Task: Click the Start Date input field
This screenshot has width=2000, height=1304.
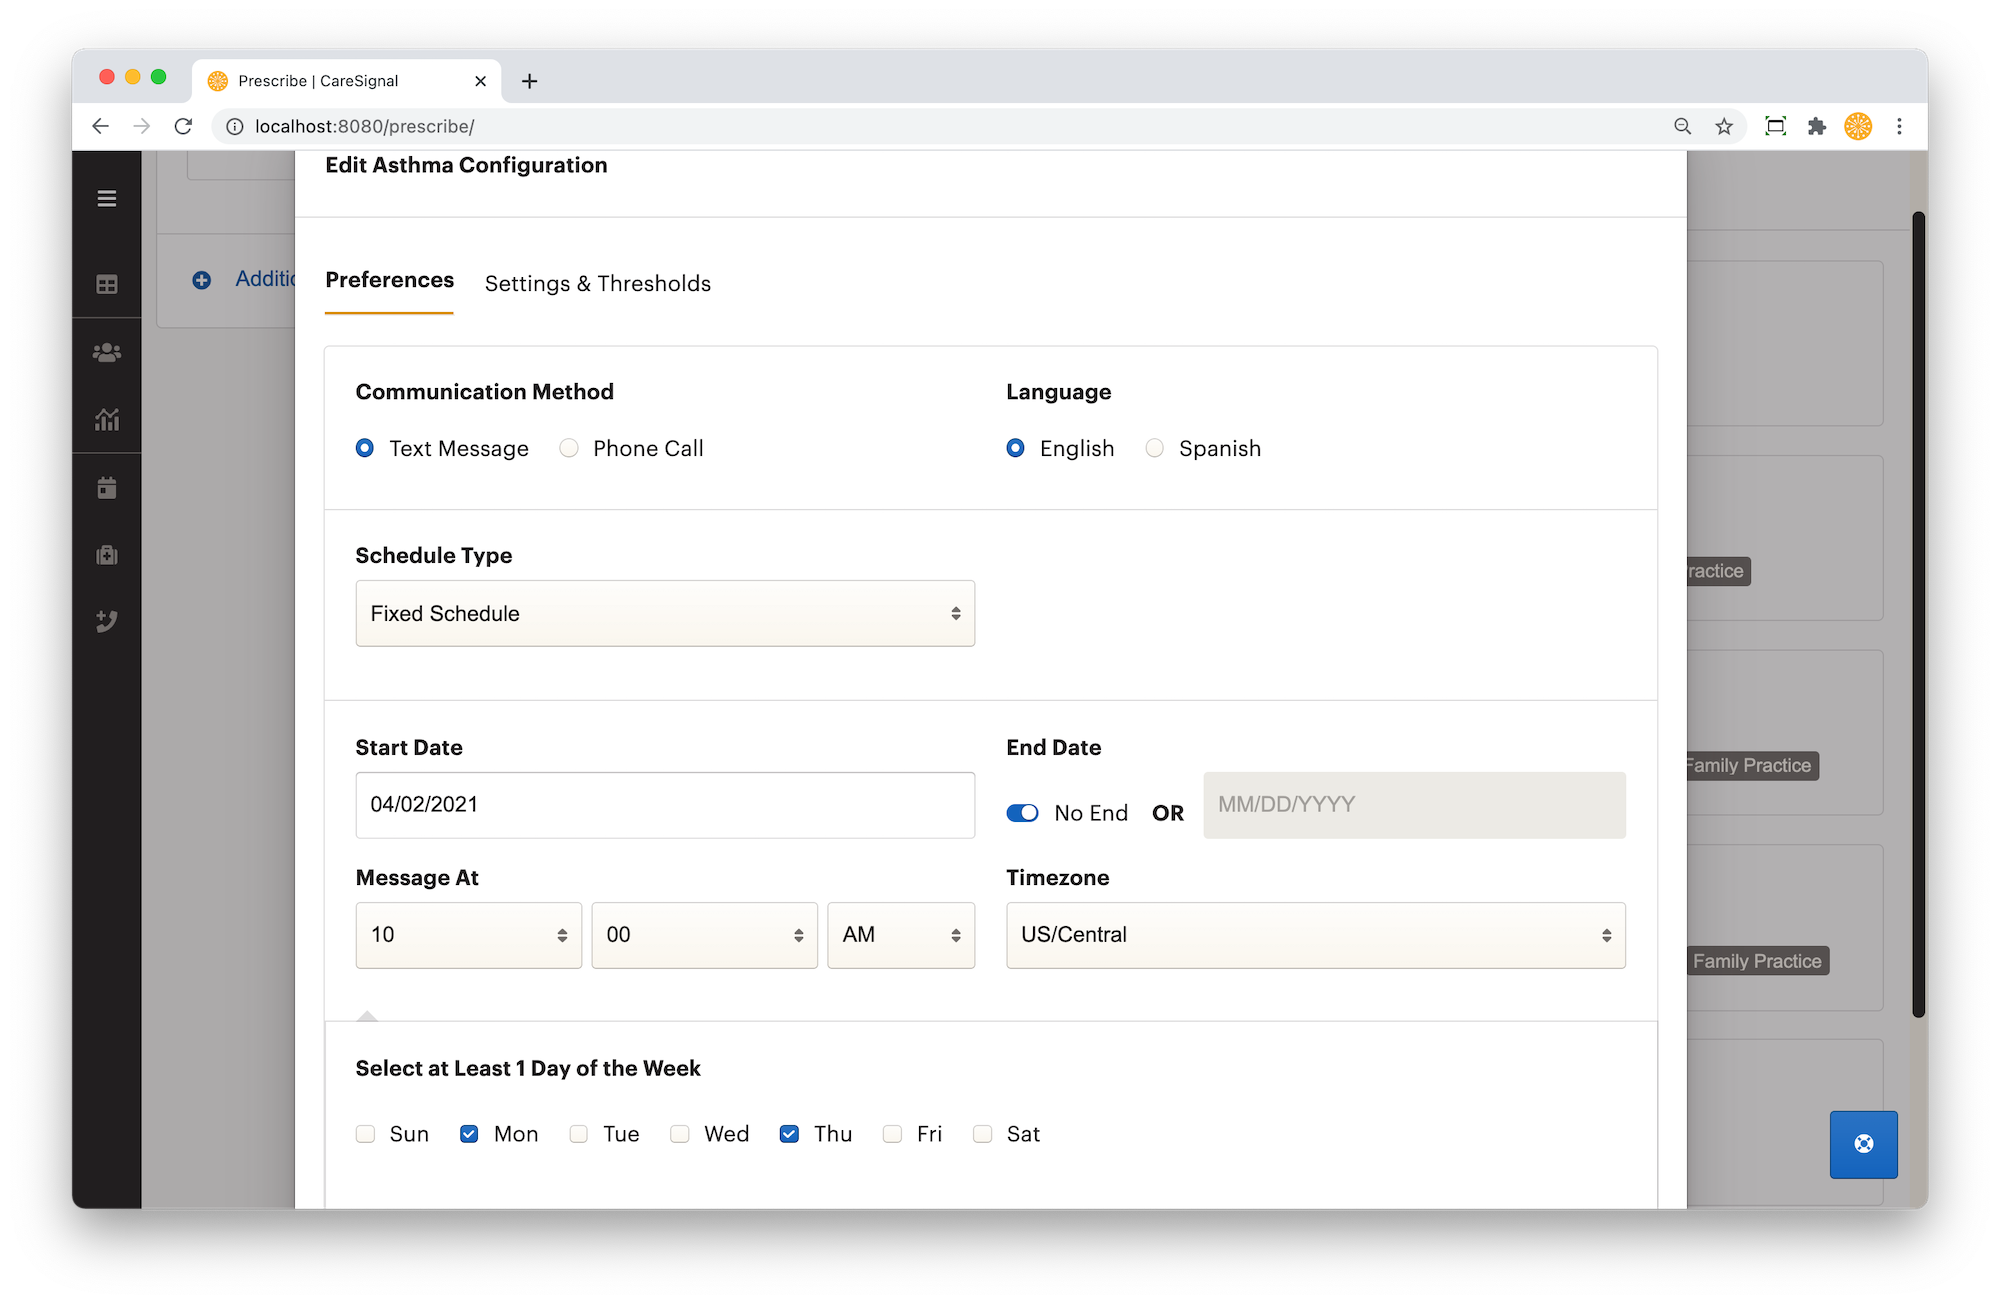Action: tap(665, 805)
